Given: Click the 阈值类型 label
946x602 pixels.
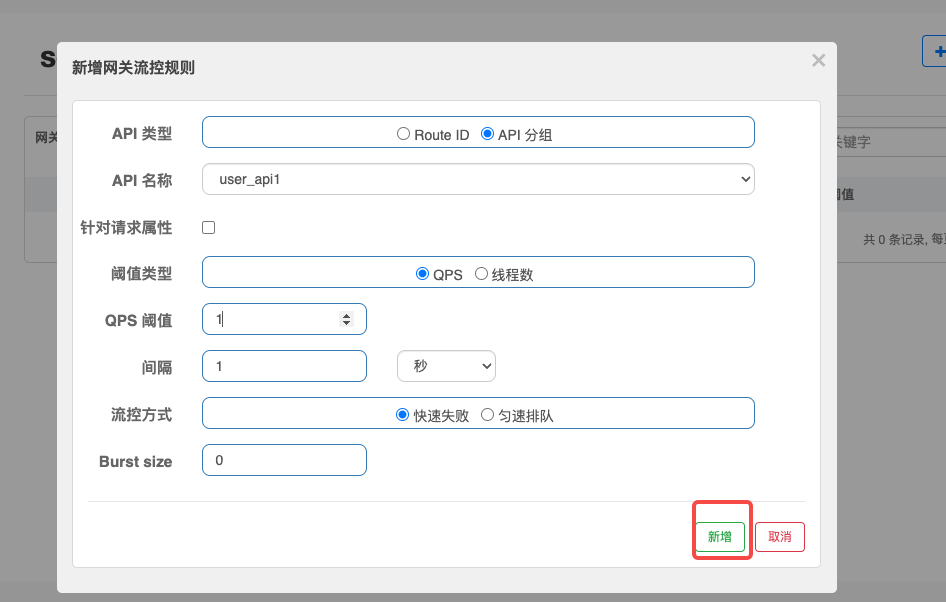Looking at the screenshot, I should coord(142,274).
